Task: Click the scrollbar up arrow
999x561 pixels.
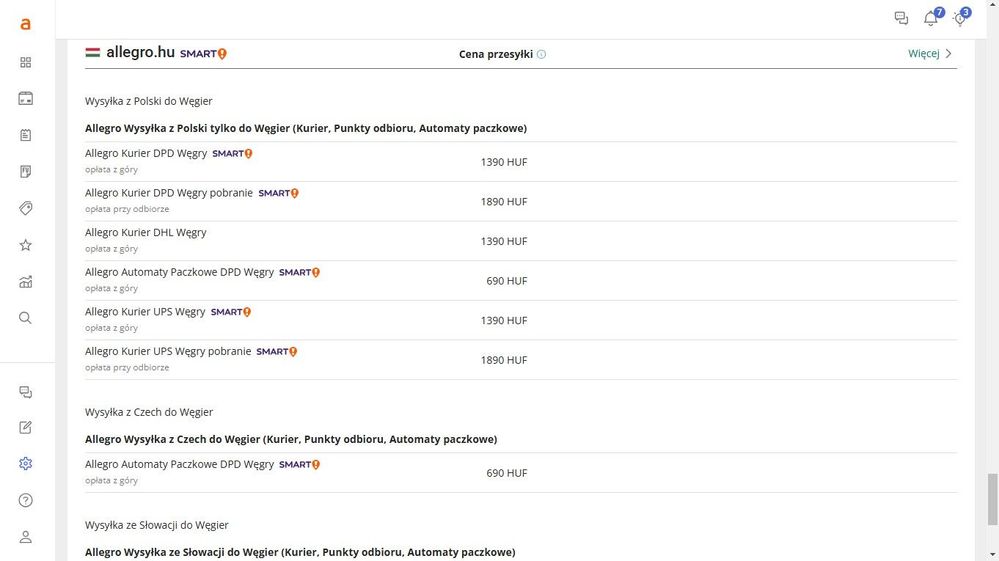Action: (991, 6)
